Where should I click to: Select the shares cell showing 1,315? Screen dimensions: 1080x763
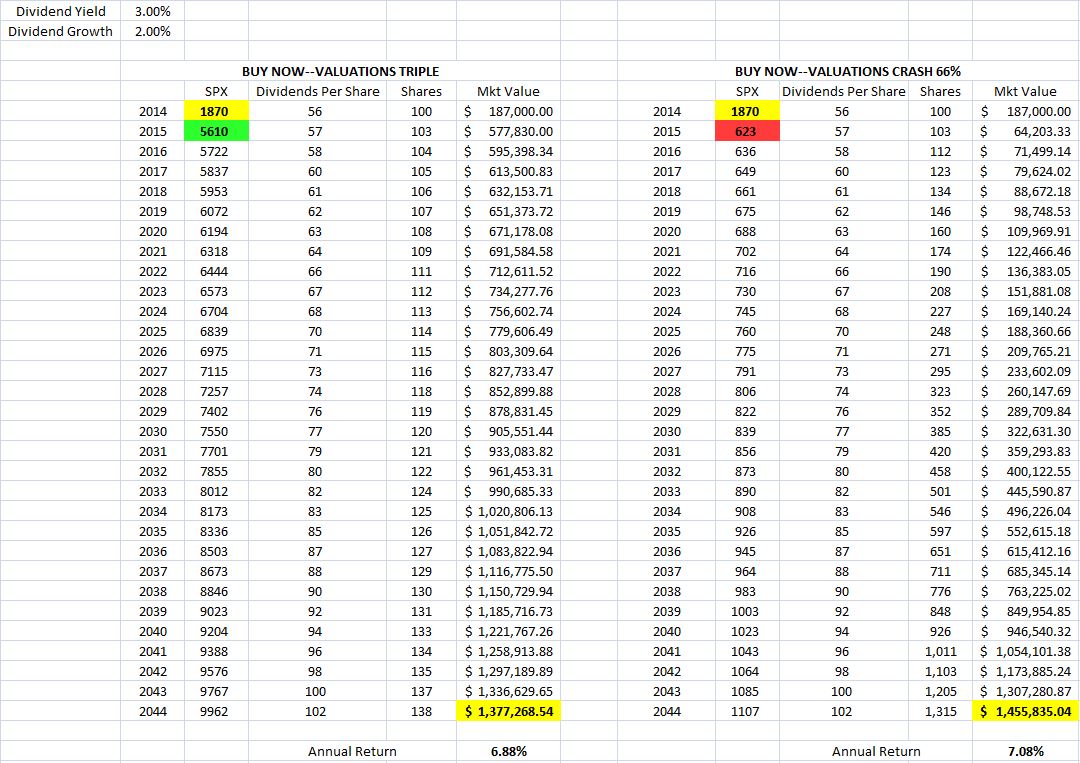pyautogui.click(x=940, y=711)
